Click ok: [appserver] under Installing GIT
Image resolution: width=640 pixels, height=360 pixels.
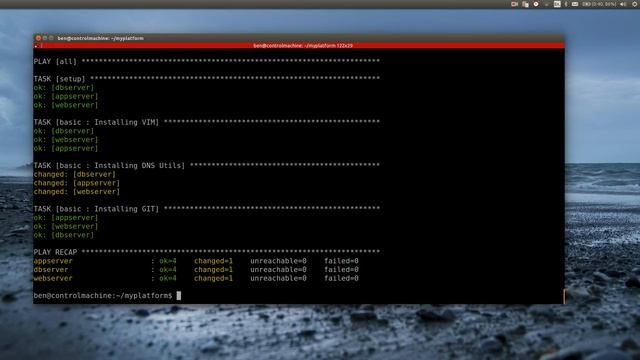point(66,218)
